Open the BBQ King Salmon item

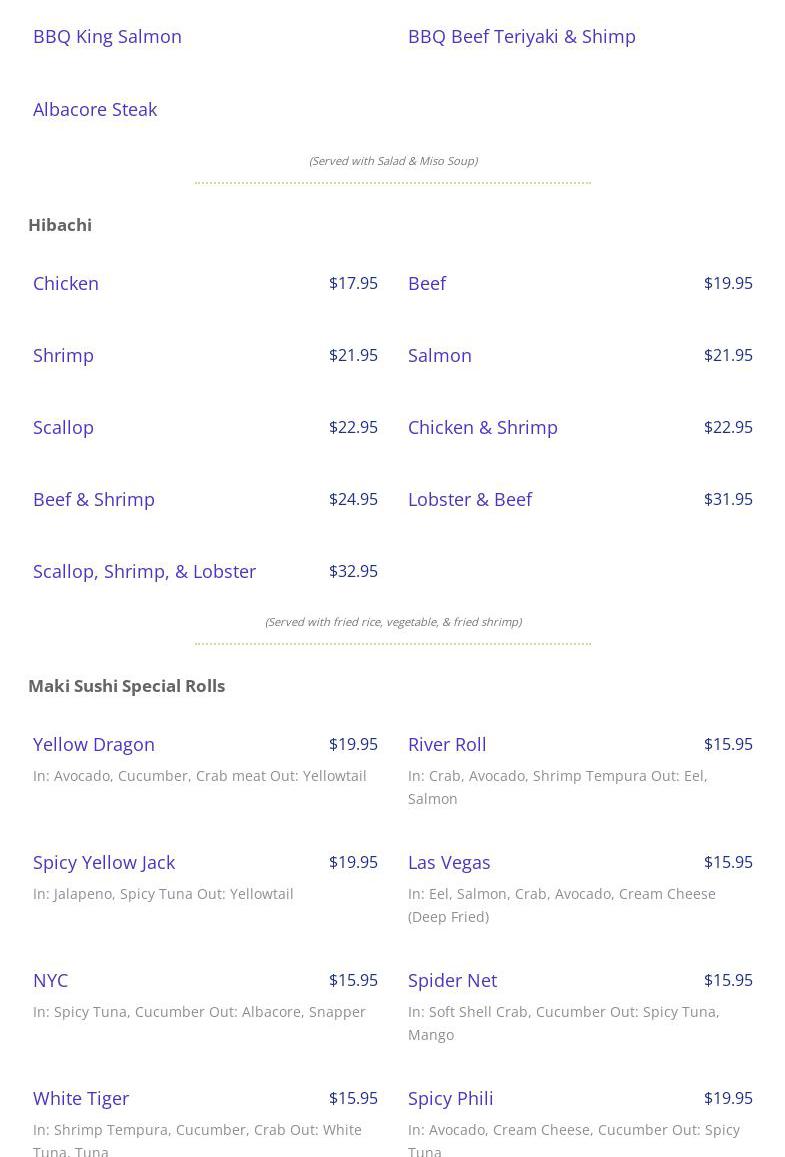coord(107,36)
